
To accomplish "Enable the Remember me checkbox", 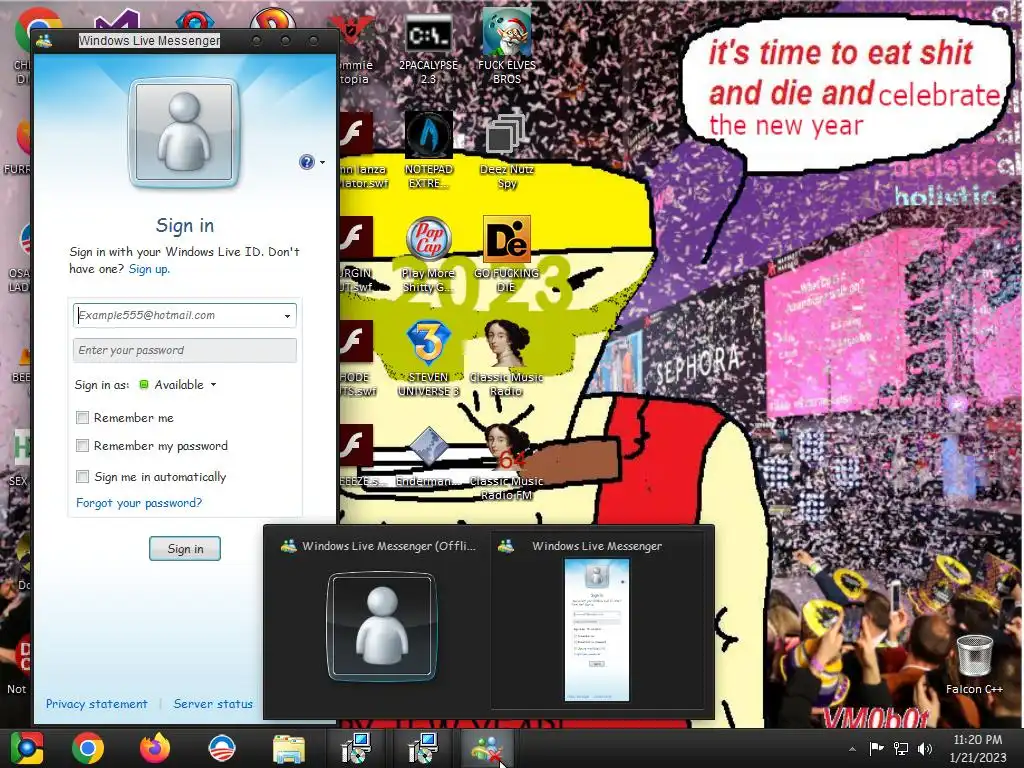I will [82, 417].
